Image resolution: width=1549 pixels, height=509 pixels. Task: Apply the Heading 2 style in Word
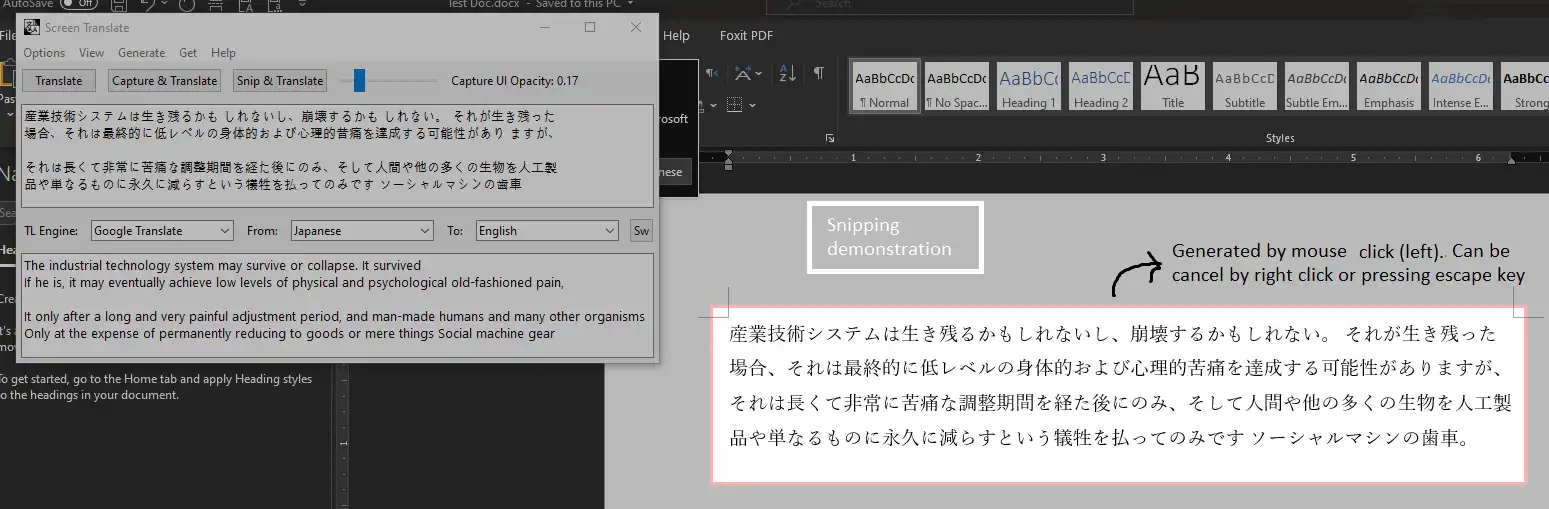tap(1100, 88)
